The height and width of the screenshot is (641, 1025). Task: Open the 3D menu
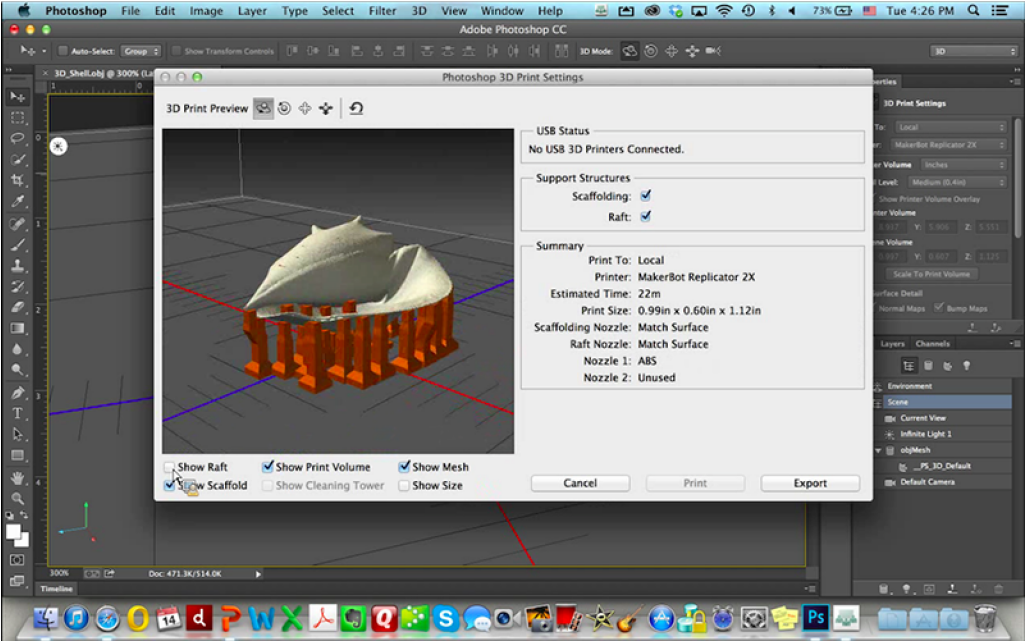(x=419, y=10)
